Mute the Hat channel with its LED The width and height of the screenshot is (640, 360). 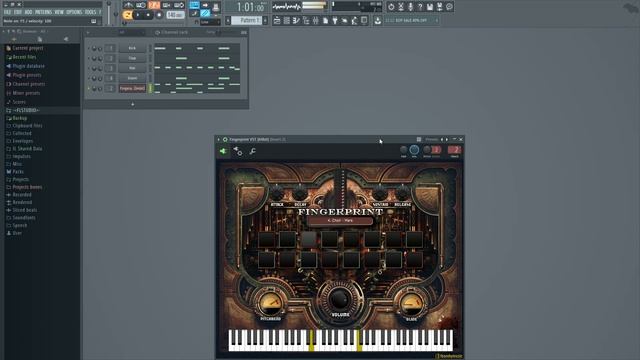coord(89,68)
